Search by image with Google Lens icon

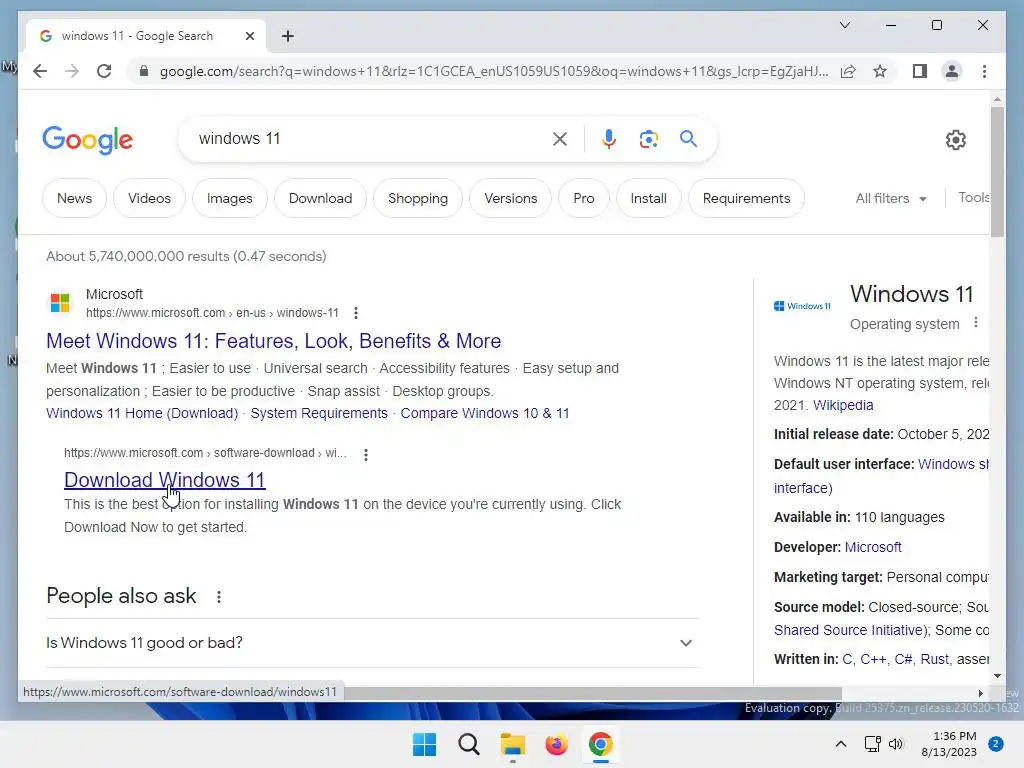648,138
